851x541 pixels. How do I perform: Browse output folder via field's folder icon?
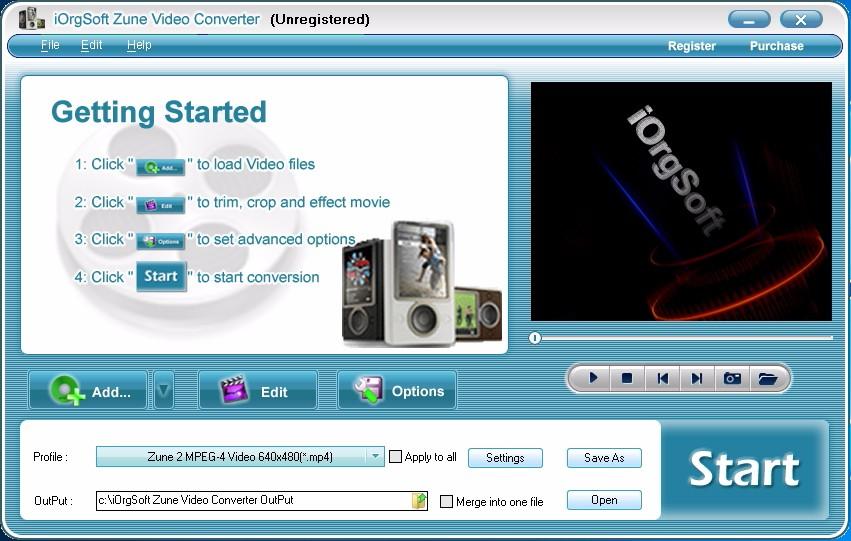point(419,500)
